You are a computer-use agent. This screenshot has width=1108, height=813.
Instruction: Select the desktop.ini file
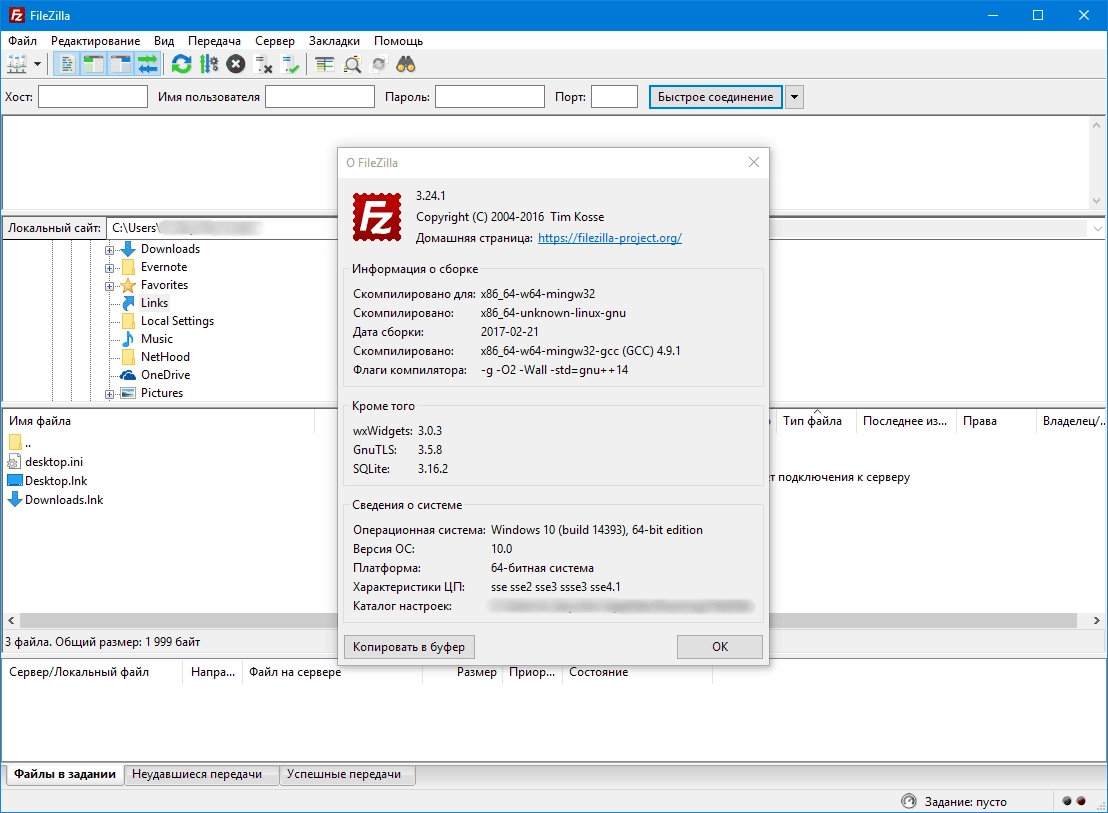(54, 462)
